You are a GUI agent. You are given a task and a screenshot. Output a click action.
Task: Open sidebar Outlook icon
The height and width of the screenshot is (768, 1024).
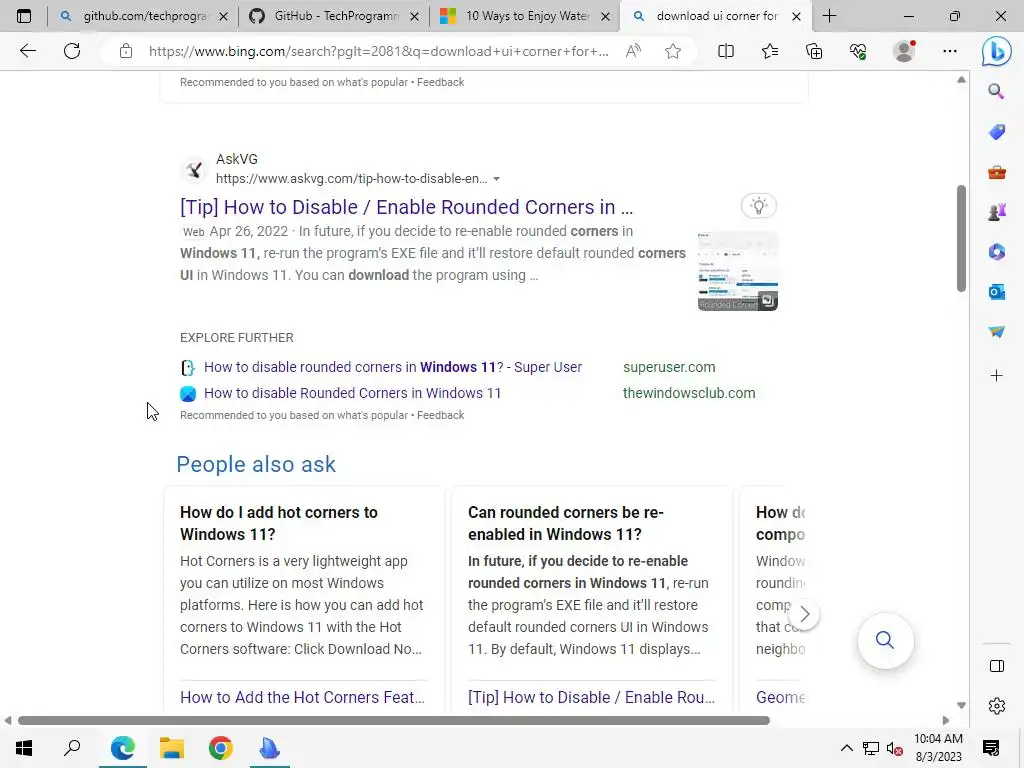pyautogui.click(x=997, y=292)
